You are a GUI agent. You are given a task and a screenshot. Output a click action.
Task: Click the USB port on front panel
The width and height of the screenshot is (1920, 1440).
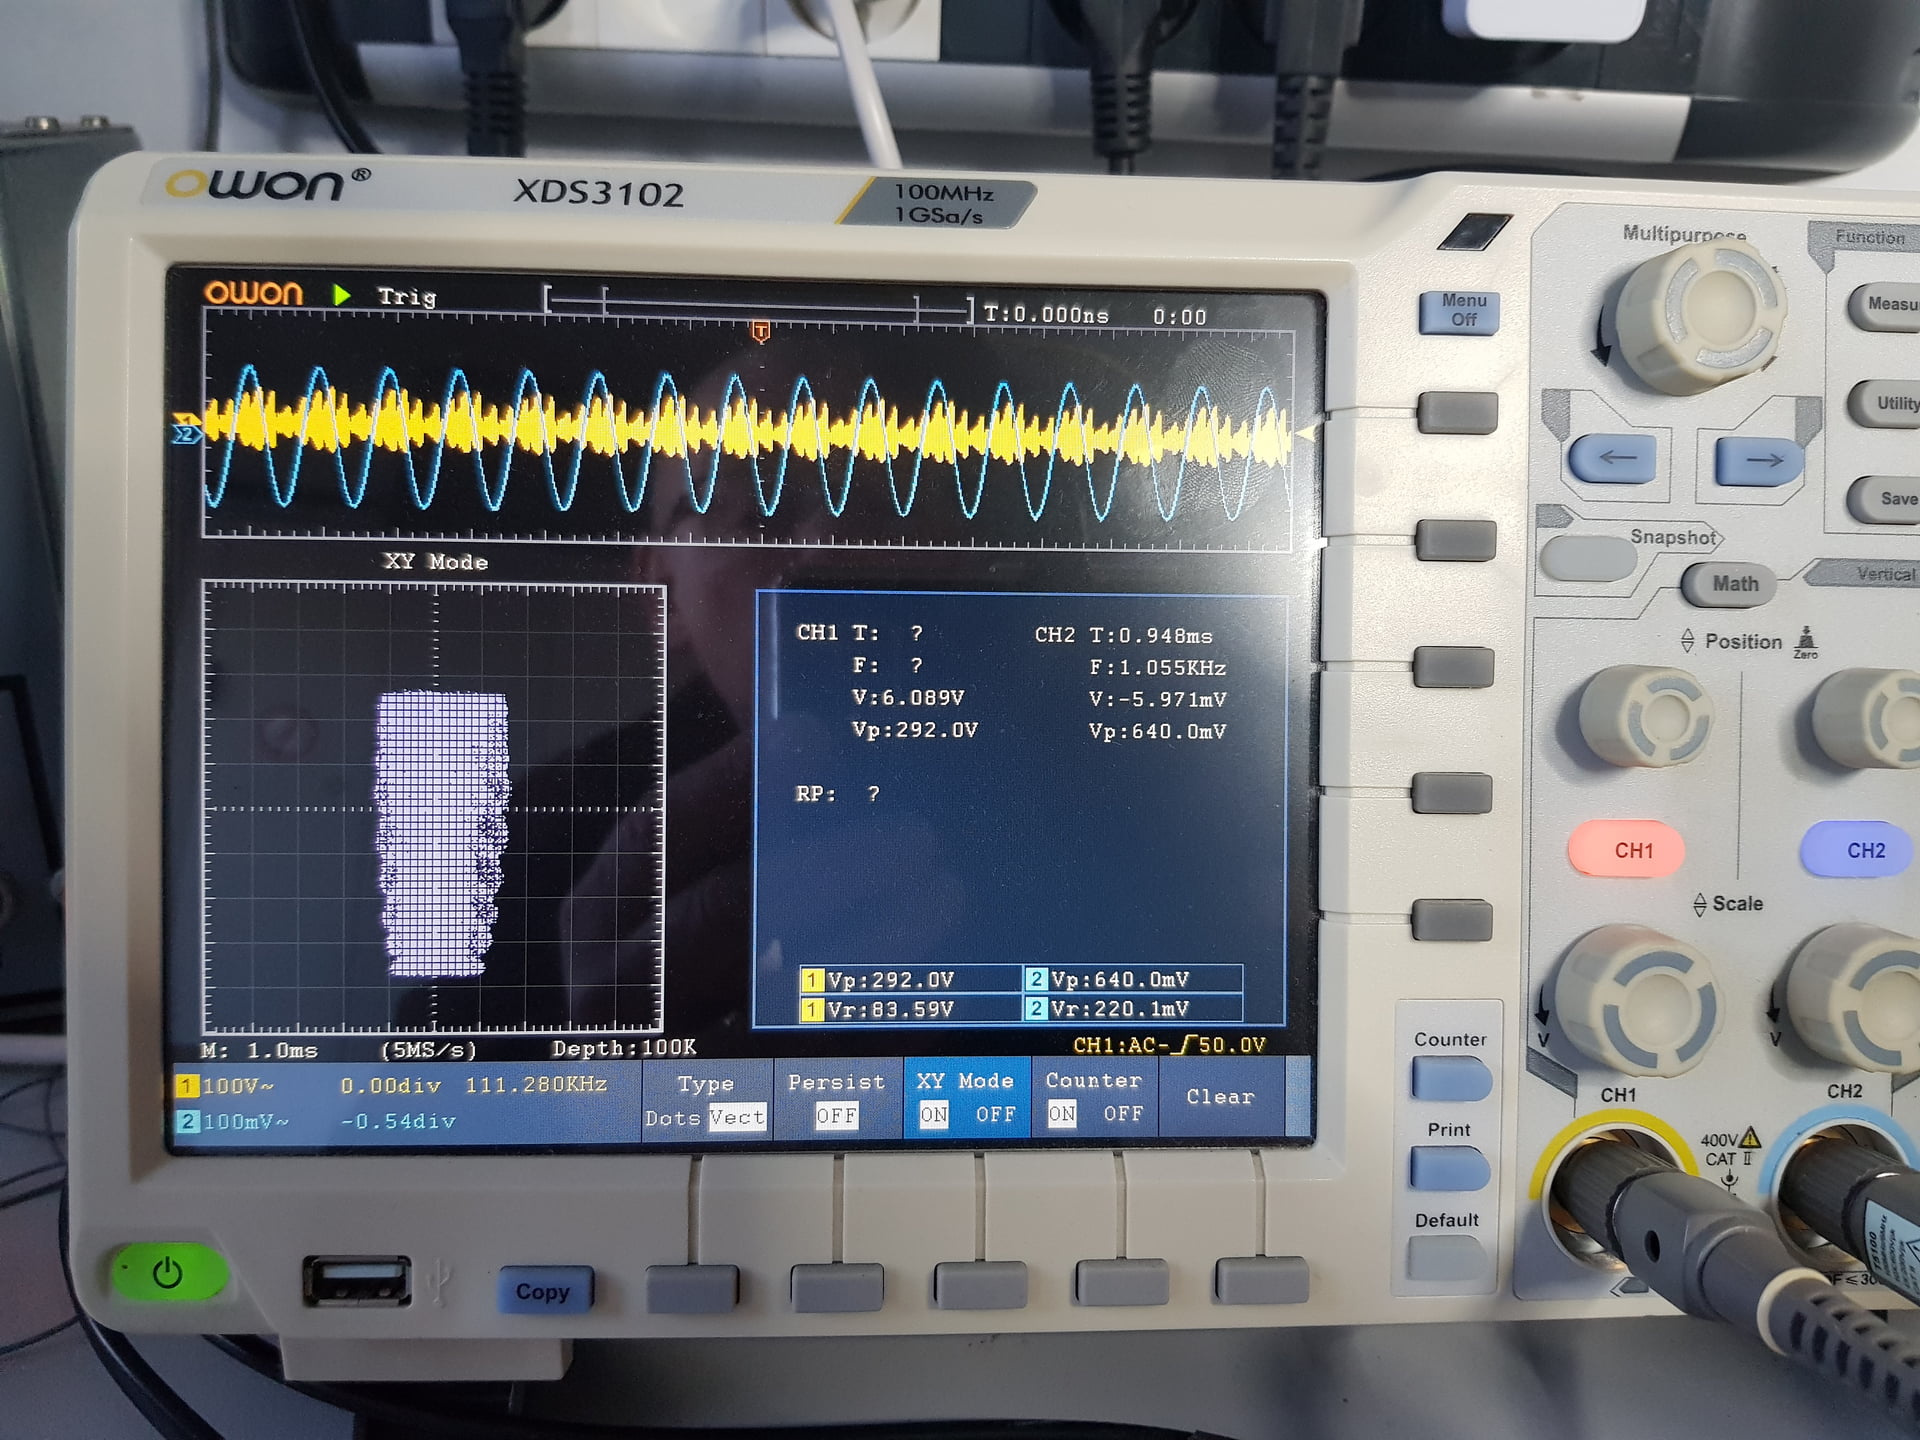[x=356, y=1281]
